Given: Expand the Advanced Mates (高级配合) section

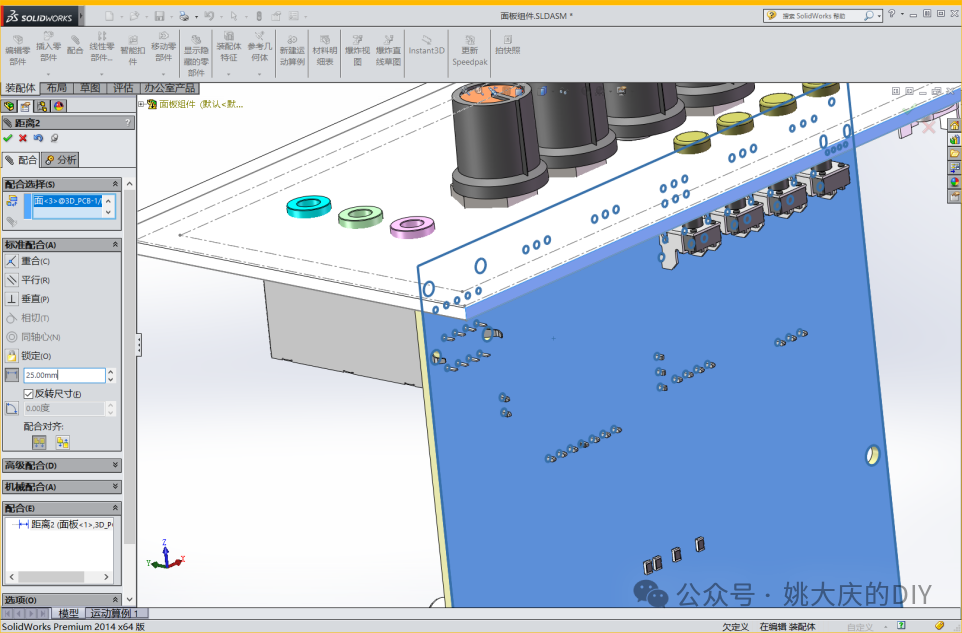Looking at the screenshot, I should pos(61,465).
